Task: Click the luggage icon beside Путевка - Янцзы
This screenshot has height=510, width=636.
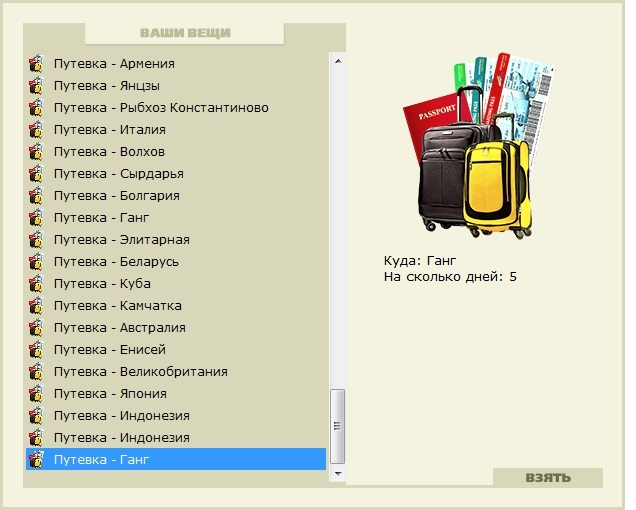Action: 36,86
